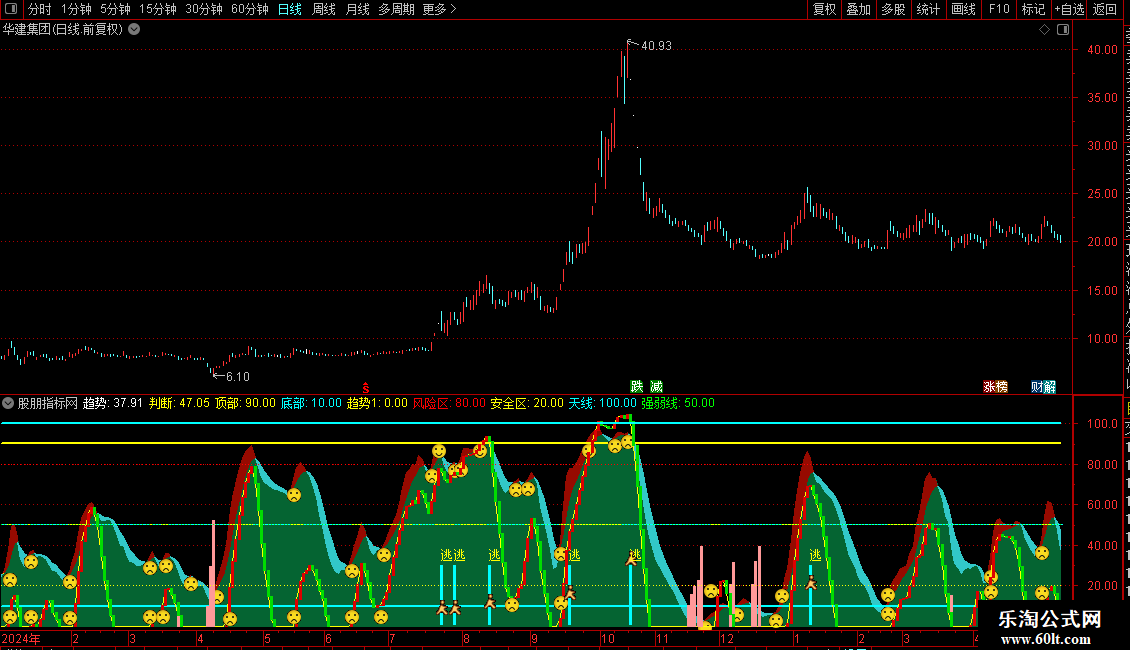1130x650 pixels.
Task: Click the panel layout icon at top-left
Action: pos(11,9)
